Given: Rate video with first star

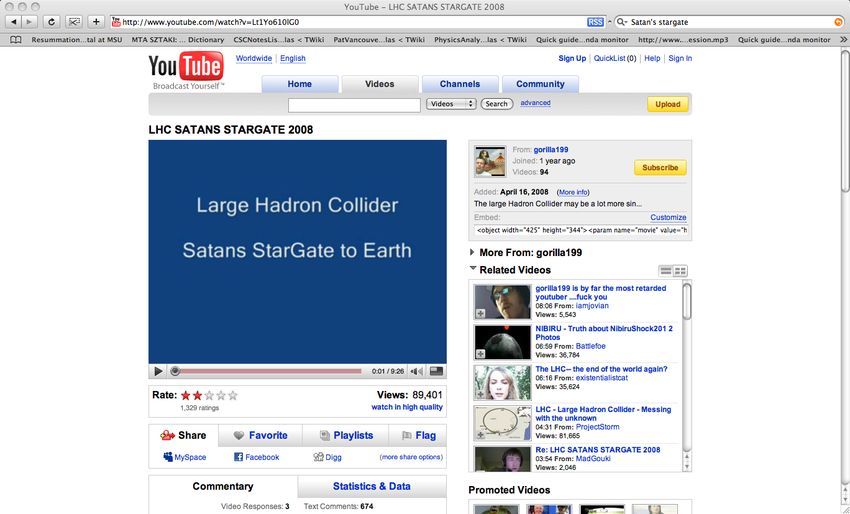Looking at the screenshot, I should click(x=186, y=395).
